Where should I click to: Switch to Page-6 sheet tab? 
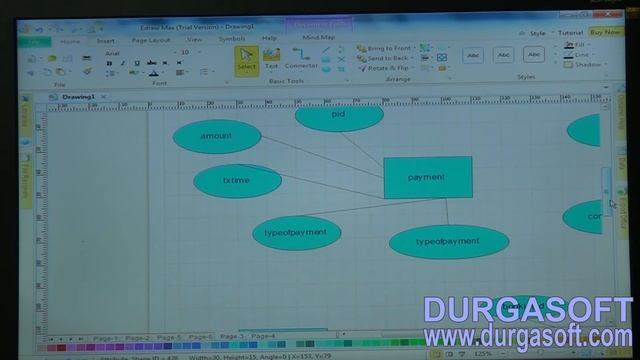(x=200, y=337)
